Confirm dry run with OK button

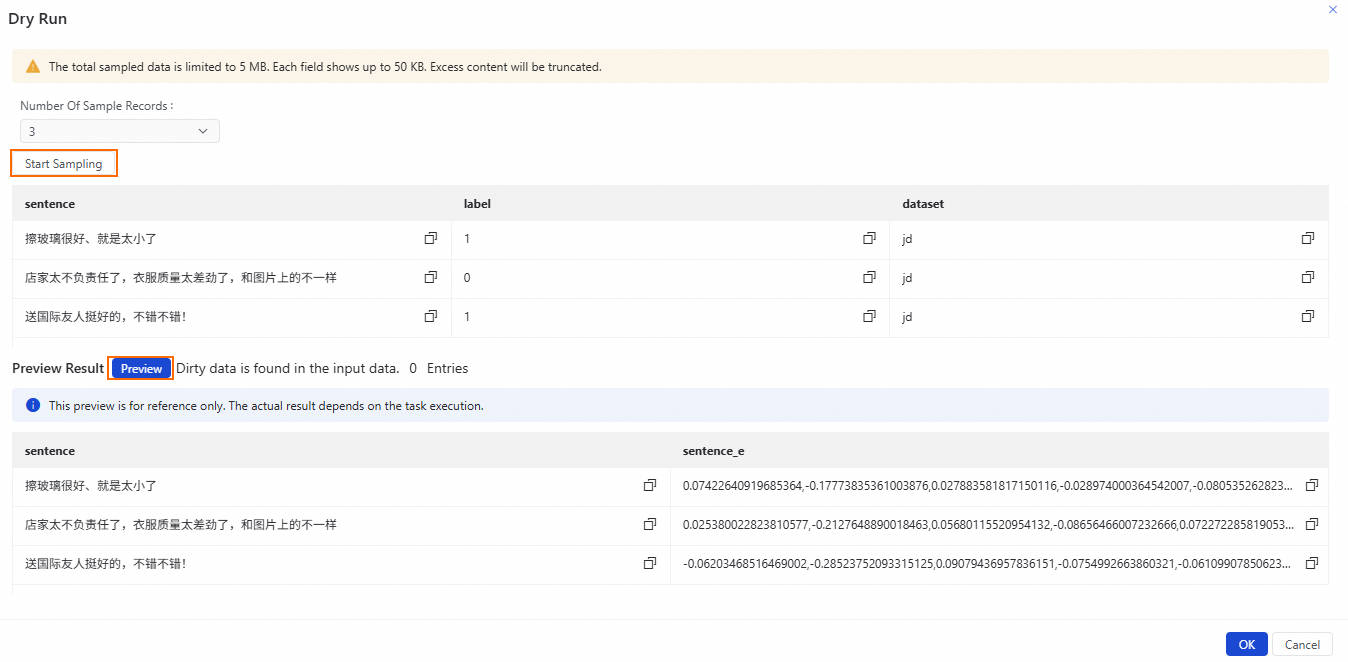(x=1246, y=645)
